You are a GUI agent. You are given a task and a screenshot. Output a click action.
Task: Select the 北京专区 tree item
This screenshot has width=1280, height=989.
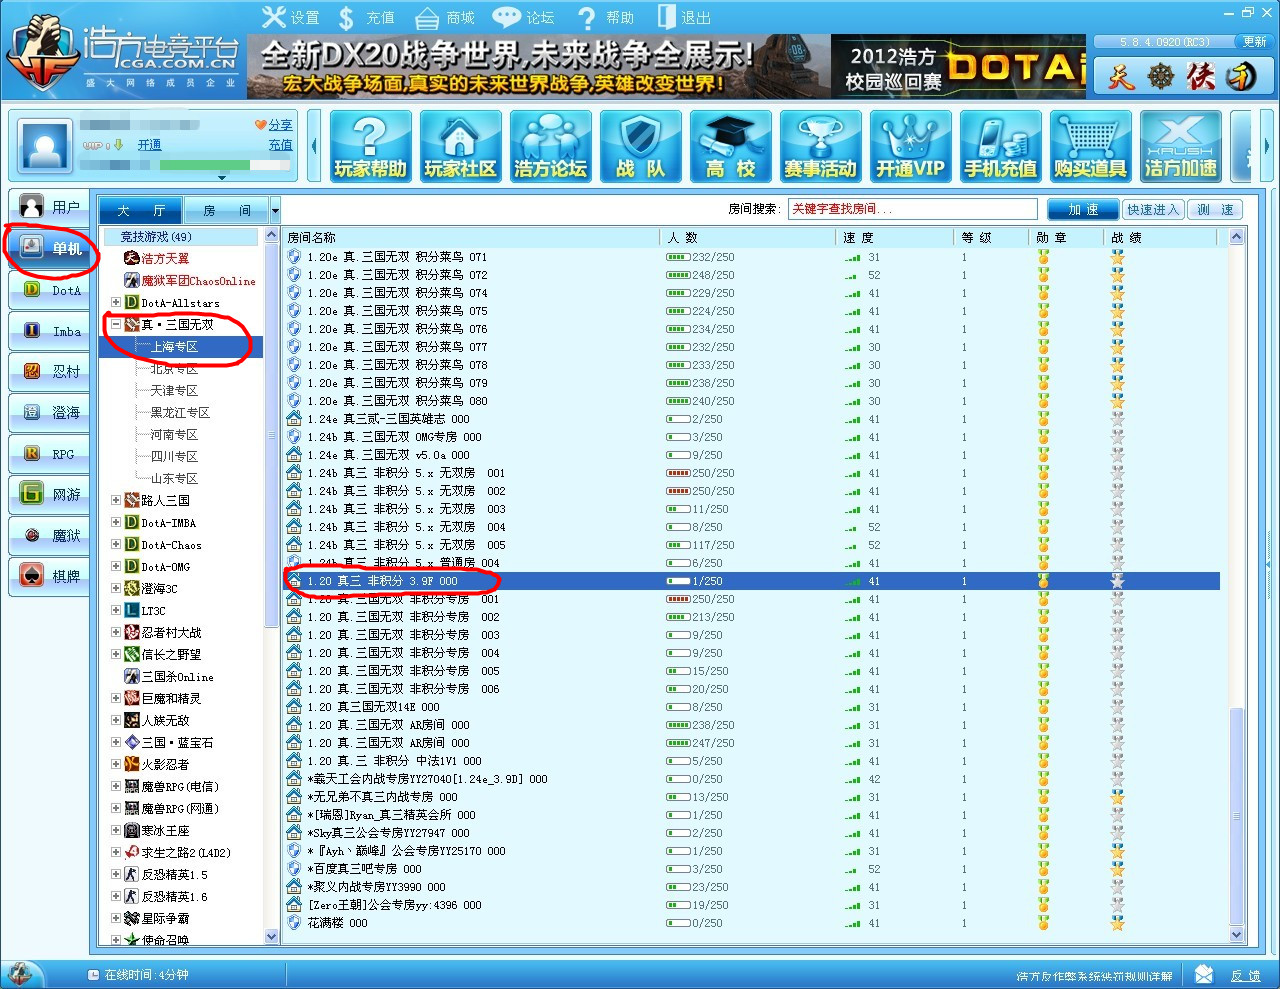point(174,368)
